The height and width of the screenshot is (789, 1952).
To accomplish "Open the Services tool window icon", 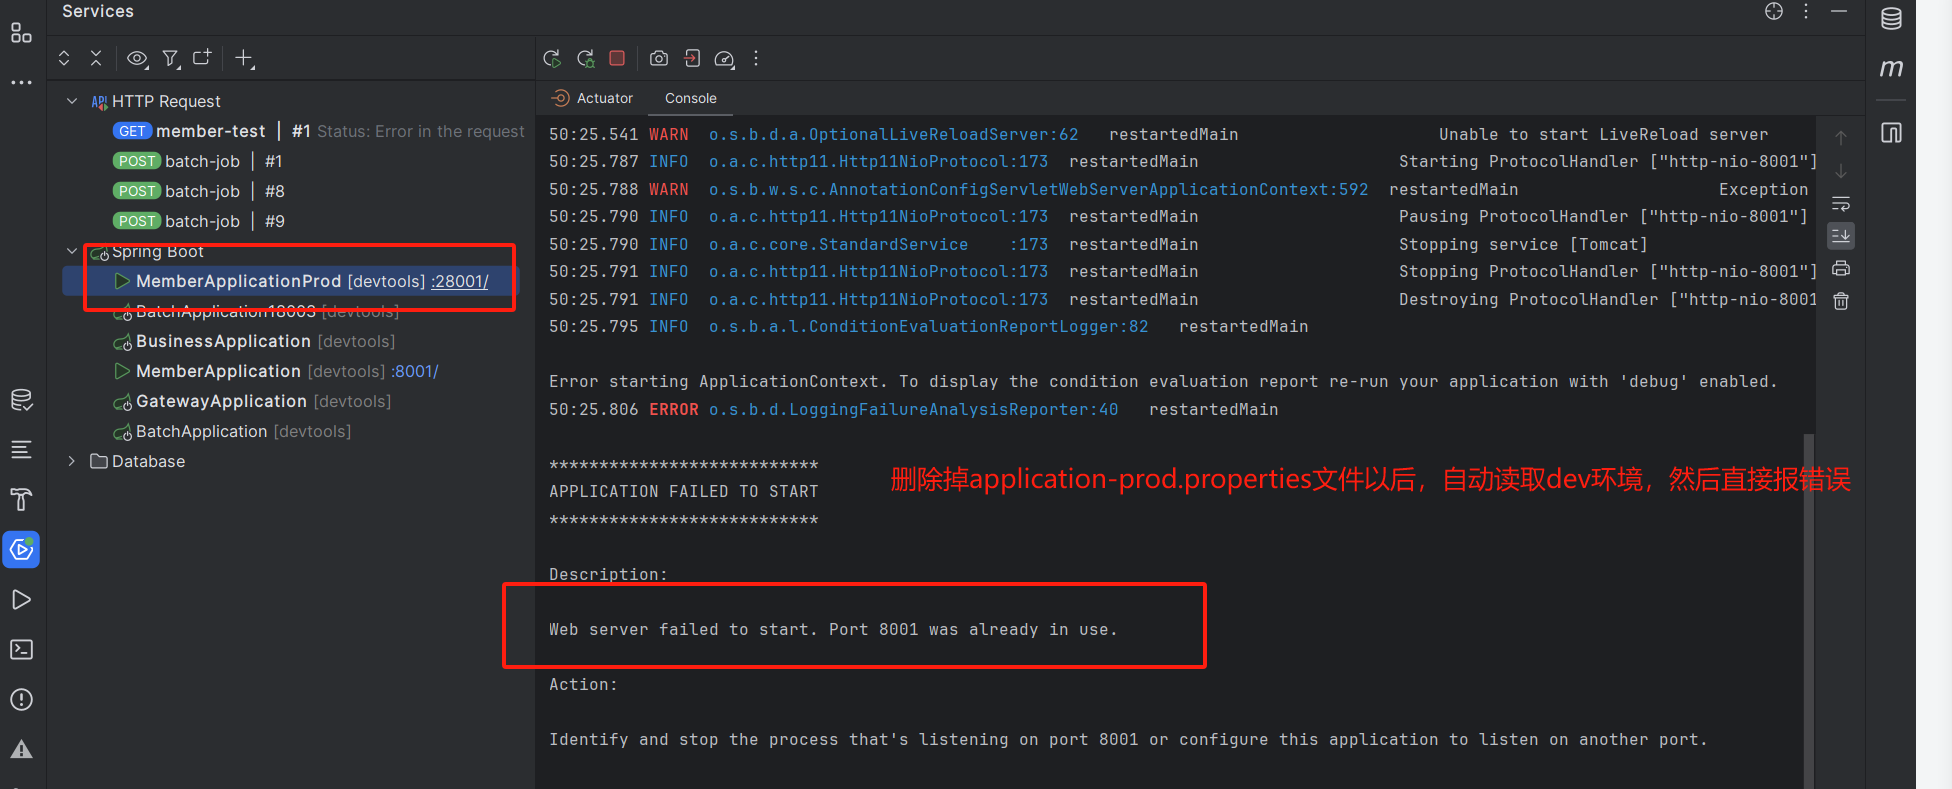I will 21,549.
